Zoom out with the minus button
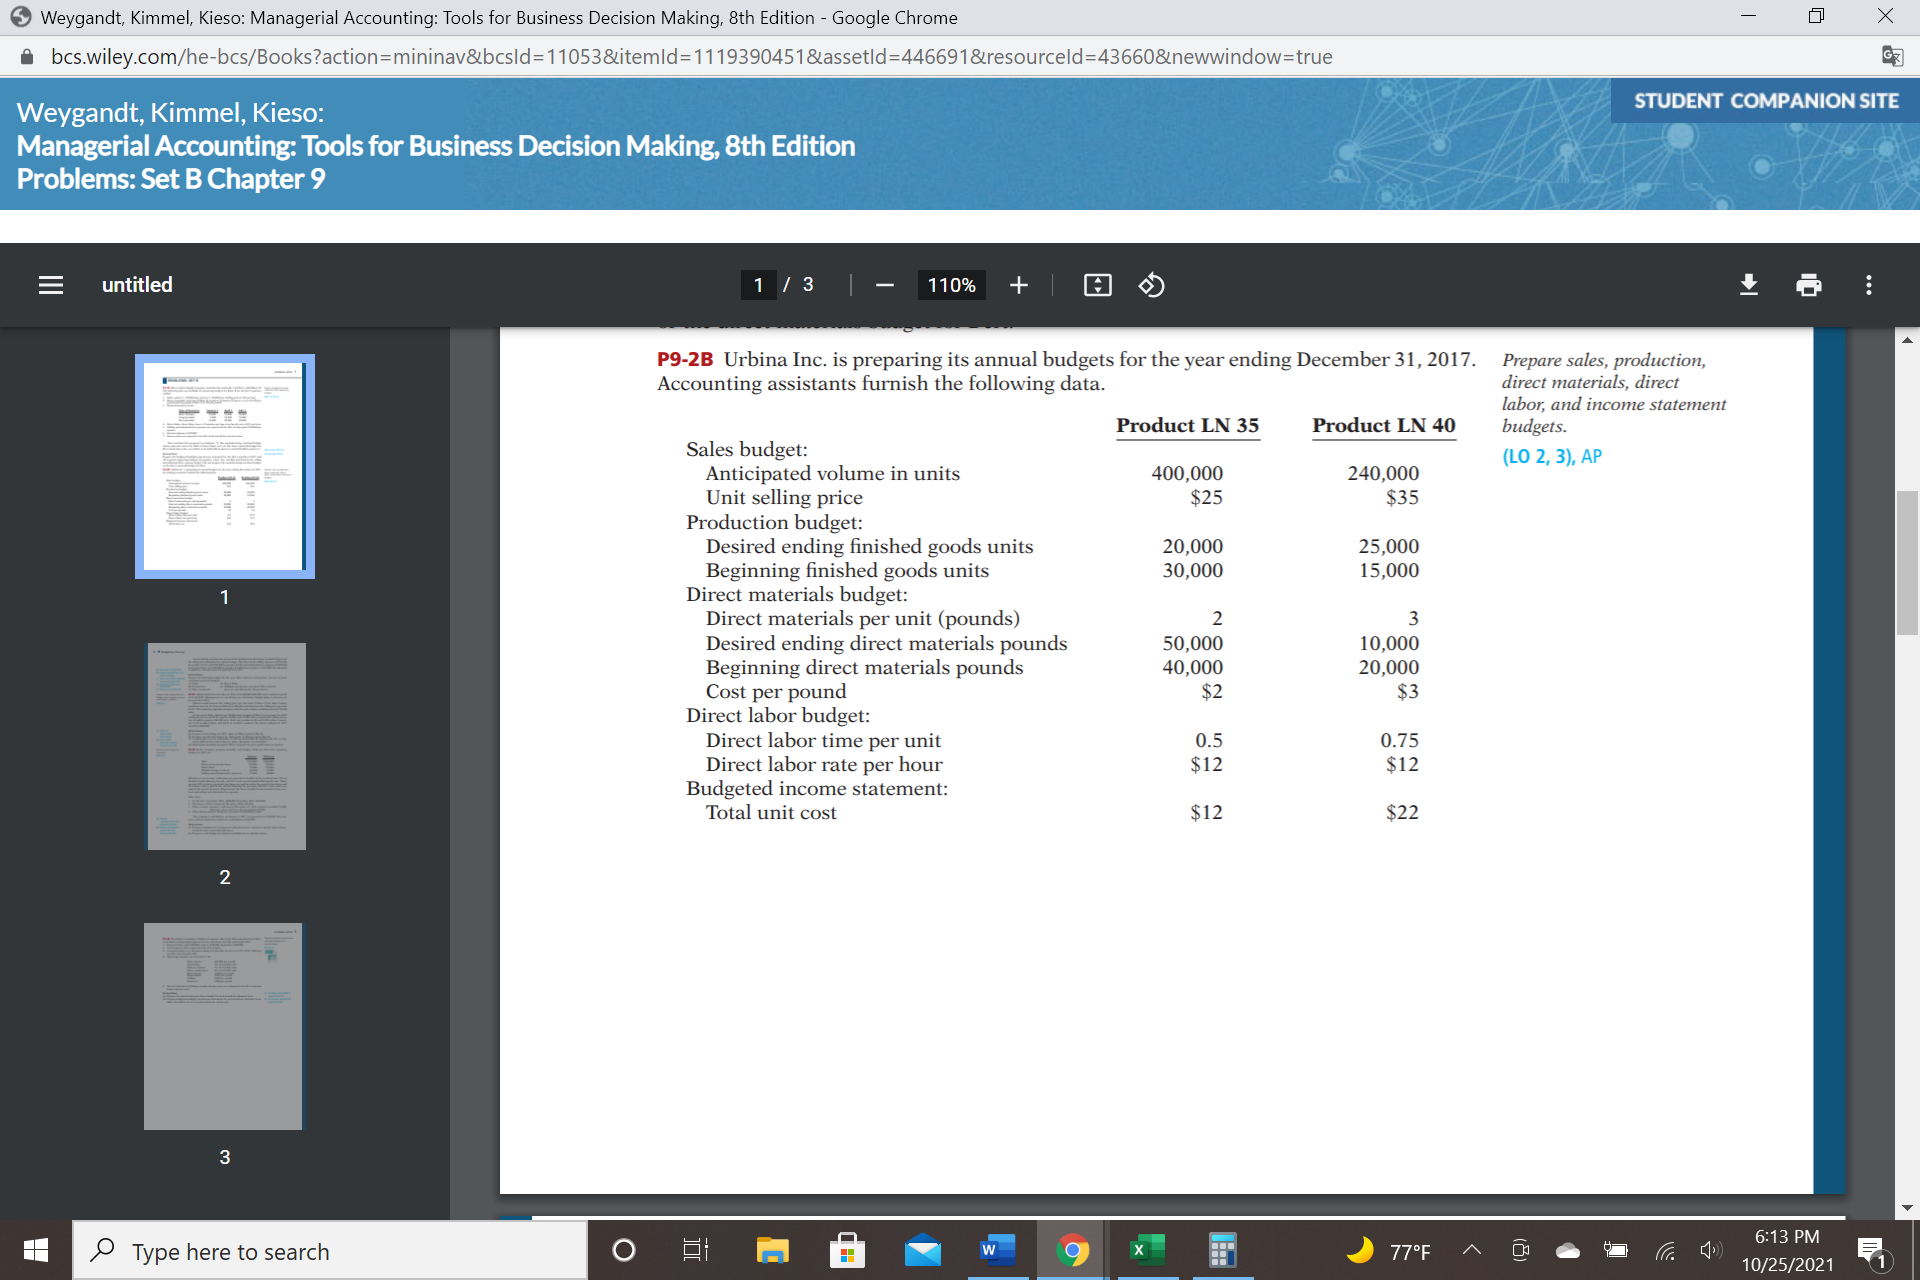The width and height of the screenshot is (1920, 1280). point(884,285)
